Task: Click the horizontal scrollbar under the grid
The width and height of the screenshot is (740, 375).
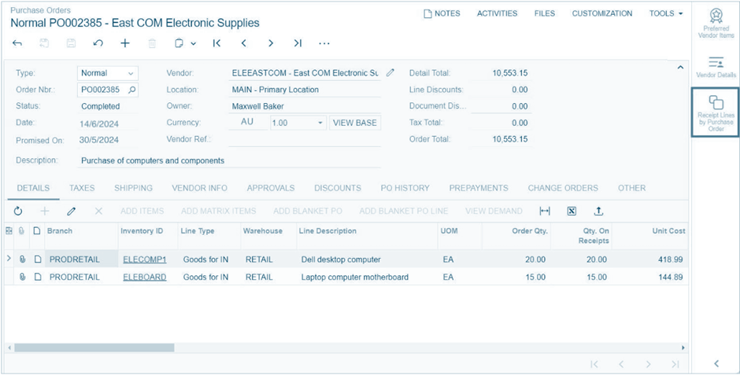Action: click(x=94, y=348)
